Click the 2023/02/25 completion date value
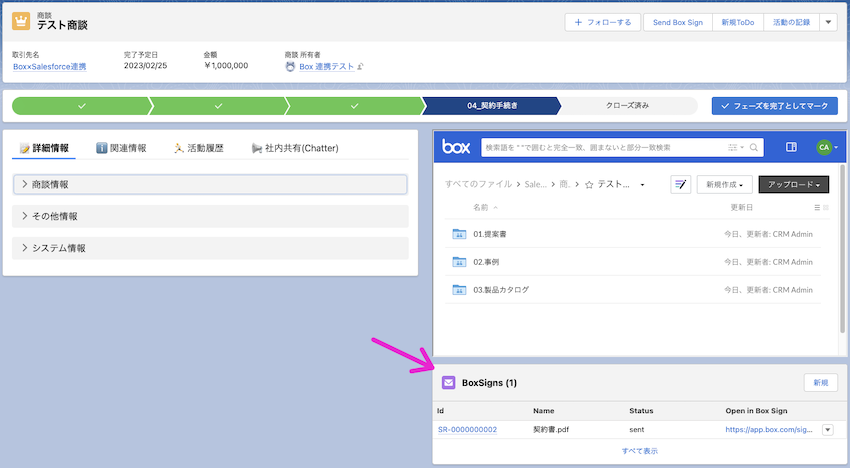 [x=145, y=66]
